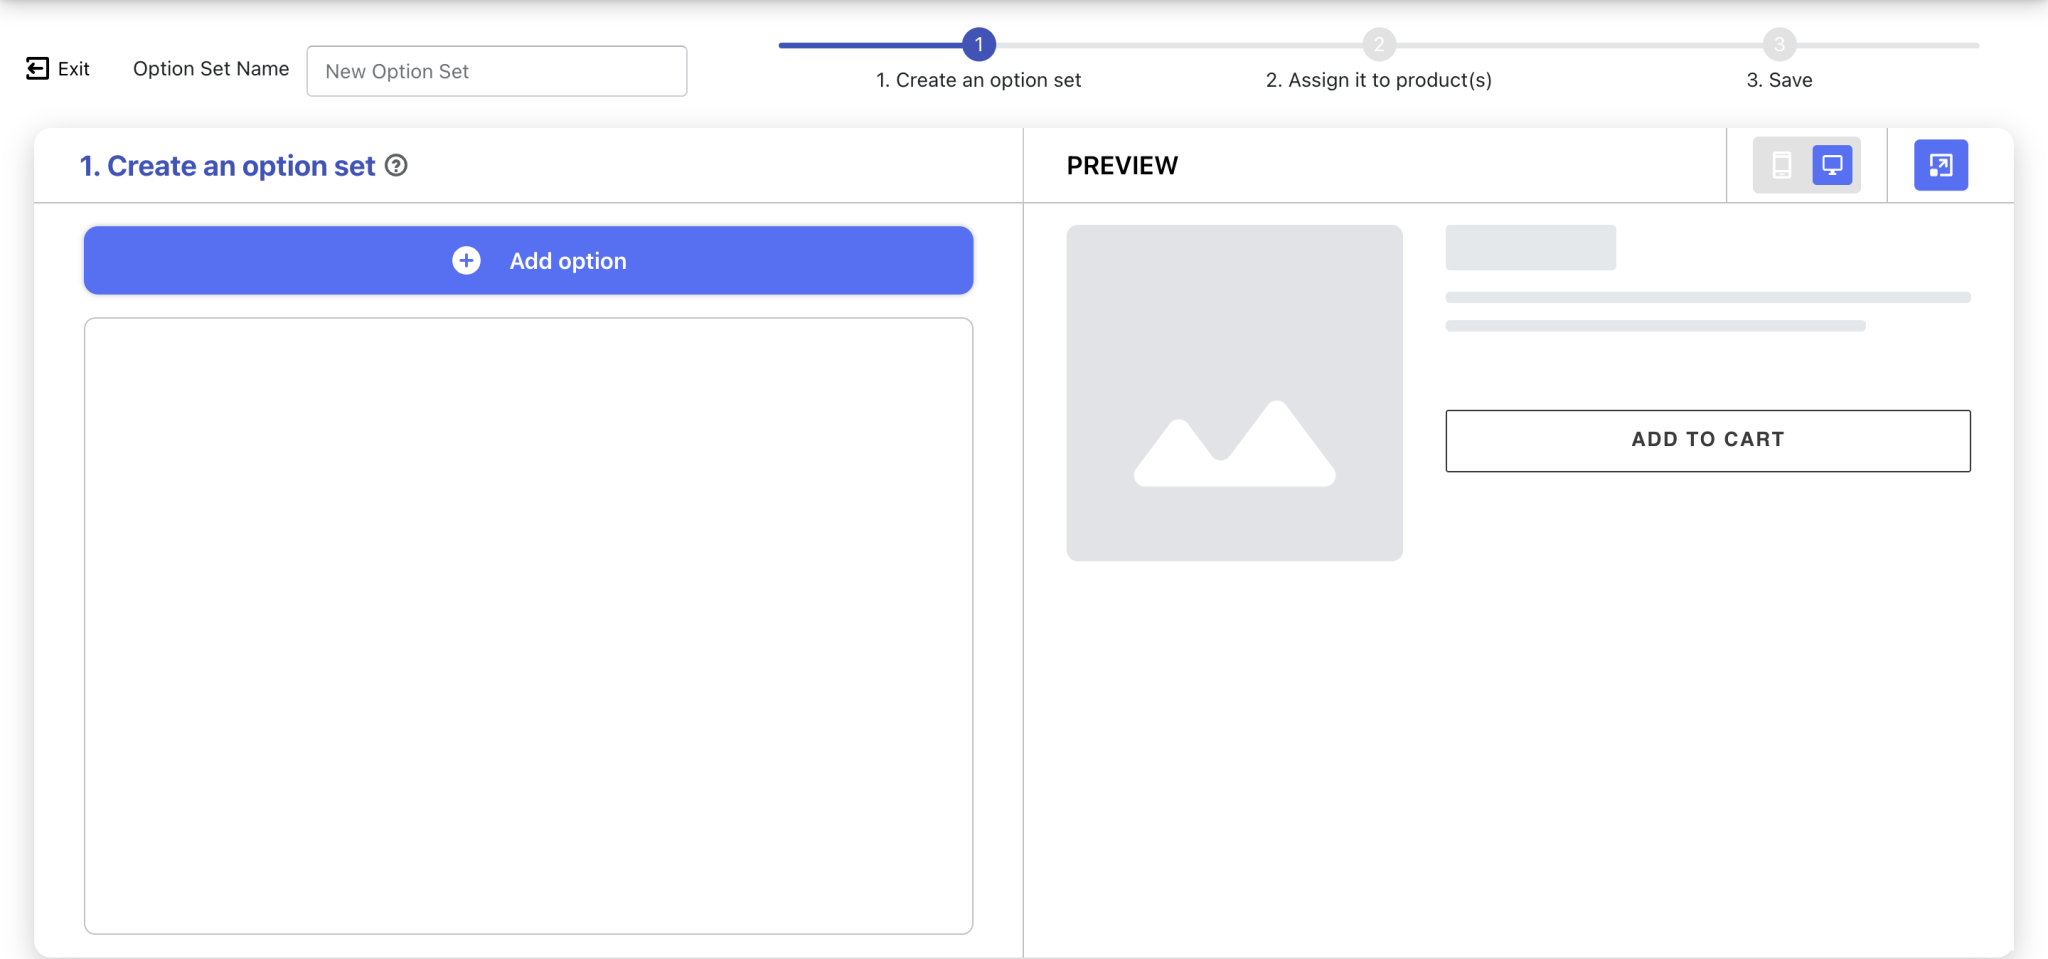
Task: Click the ADD TO CART preview button
Action: point(1705,440)
